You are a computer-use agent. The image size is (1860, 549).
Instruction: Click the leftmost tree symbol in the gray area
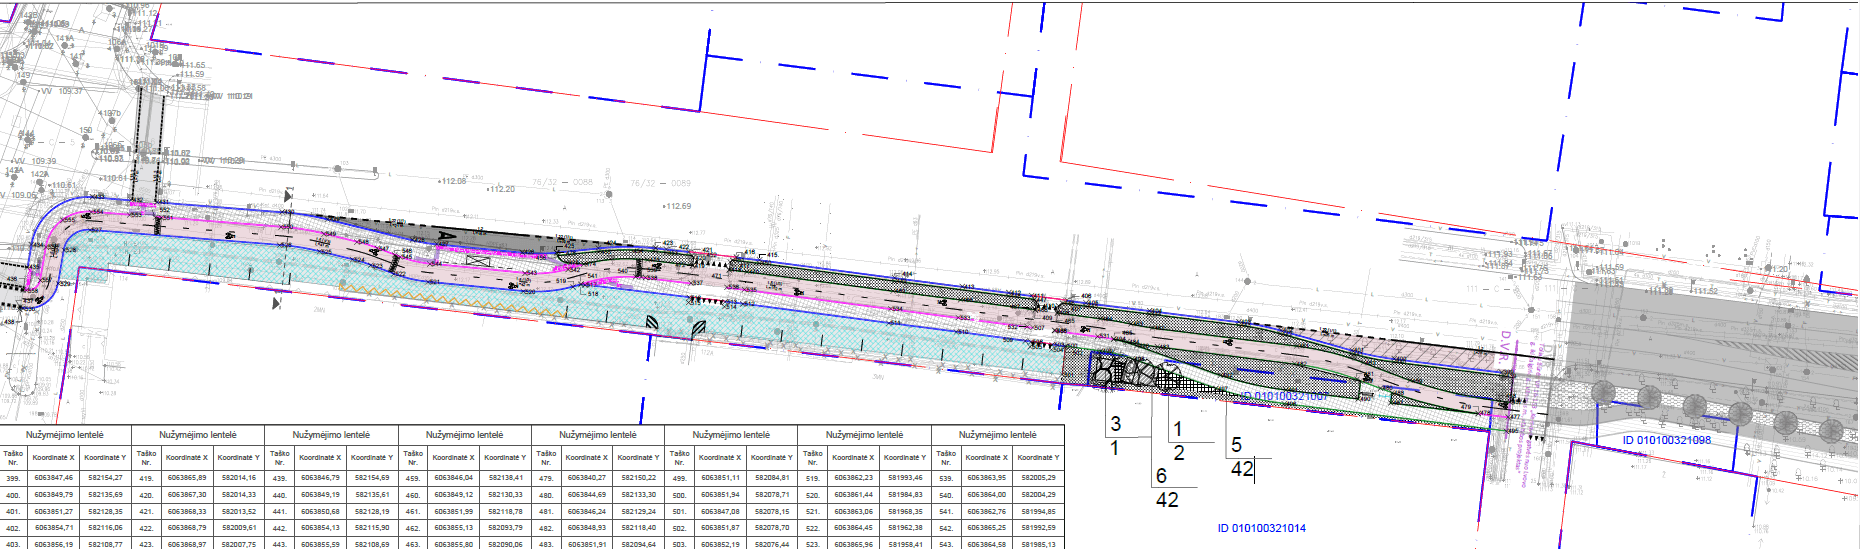(1602, 392)
